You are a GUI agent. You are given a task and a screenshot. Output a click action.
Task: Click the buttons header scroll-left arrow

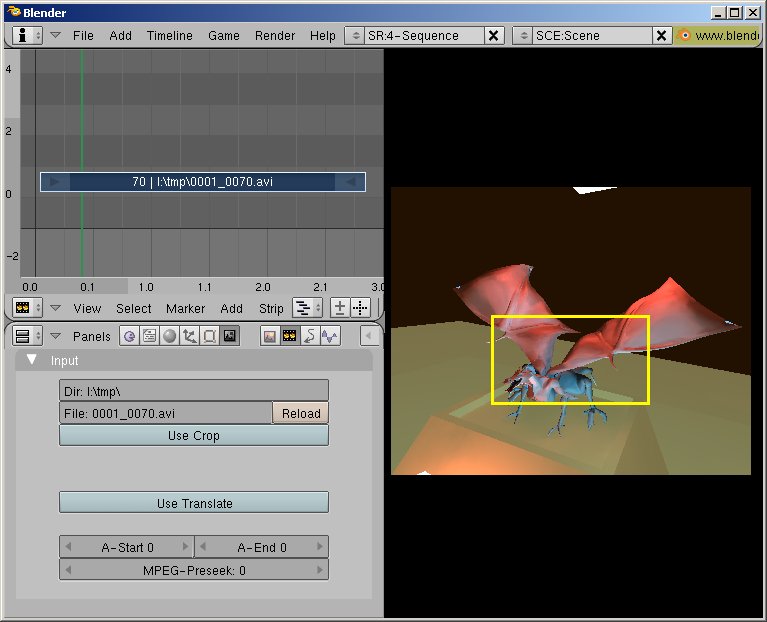click(x=368, y=336)
